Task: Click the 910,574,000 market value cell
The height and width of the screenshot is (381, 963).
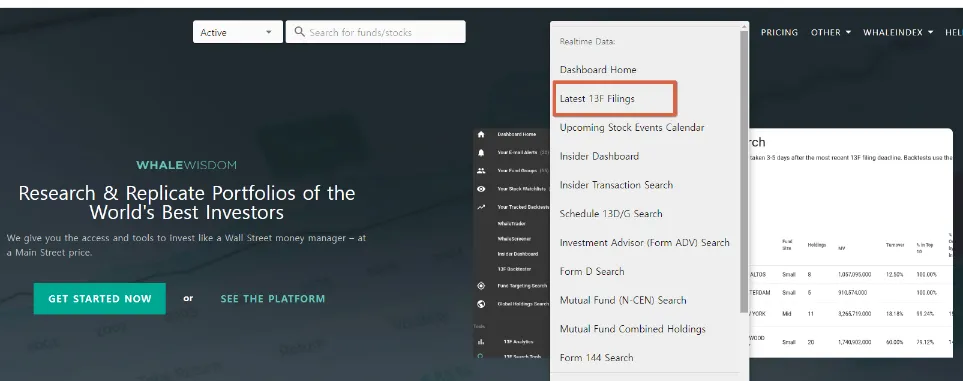Action: (851, 293)
